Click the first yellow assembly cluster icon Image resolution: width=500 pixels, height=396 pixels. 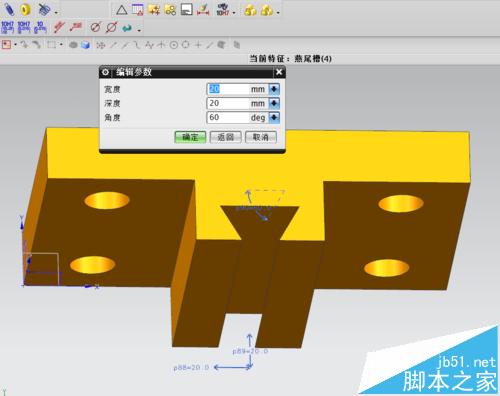click(250, 10)
